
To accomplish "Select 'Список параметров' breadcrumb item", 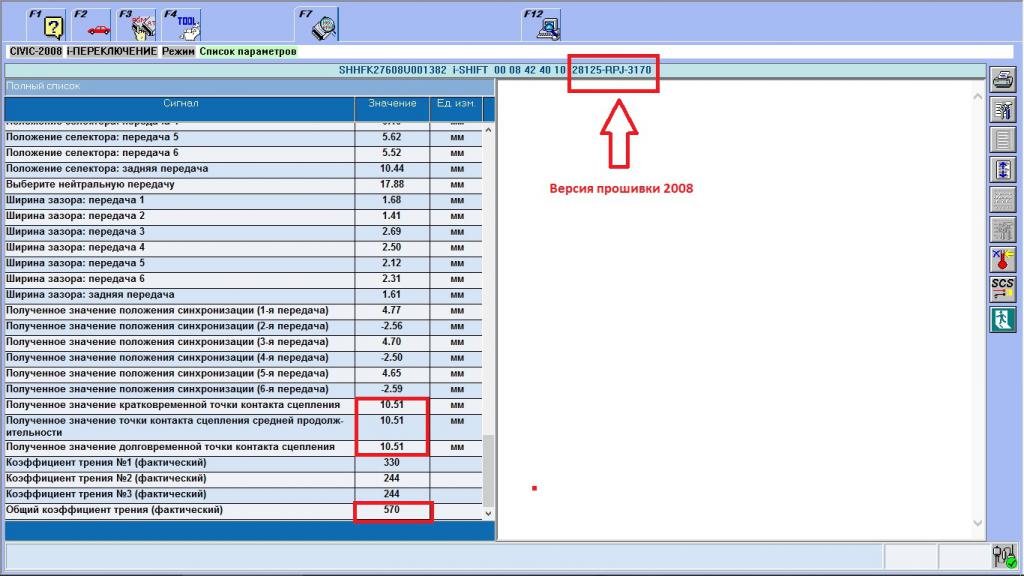I will 248,51.
